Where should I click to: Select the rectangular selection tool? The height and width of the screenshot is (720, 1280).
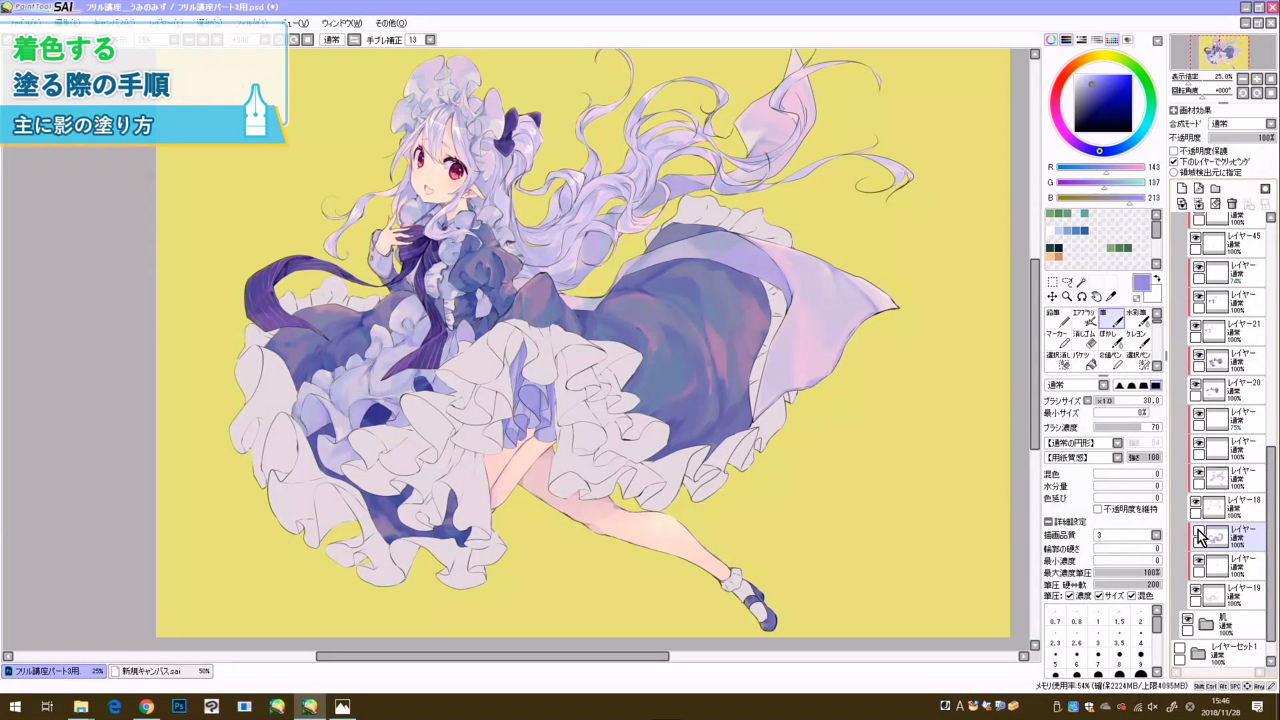(1052, 283)
